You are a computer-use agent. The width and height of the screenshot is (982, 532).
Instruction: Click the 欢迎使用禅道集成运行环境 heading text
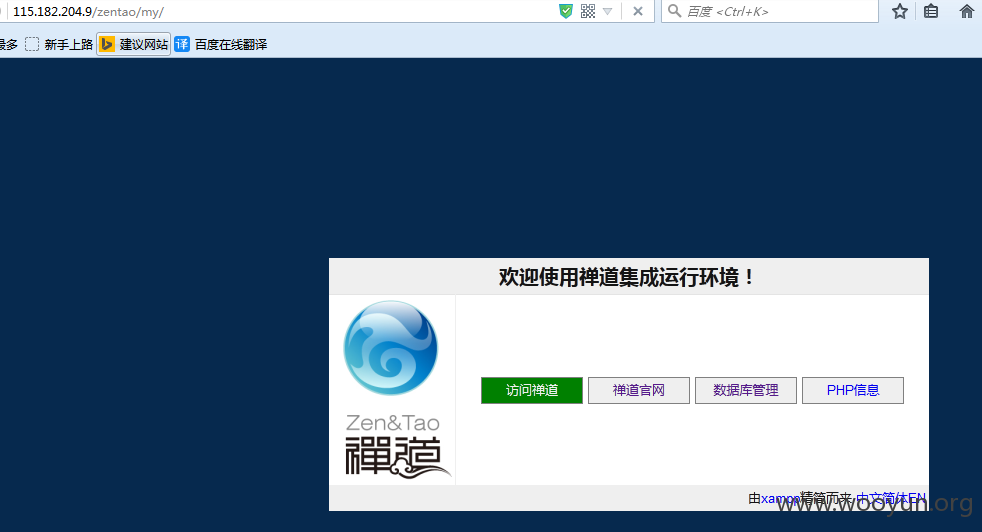tap(628, 277)
